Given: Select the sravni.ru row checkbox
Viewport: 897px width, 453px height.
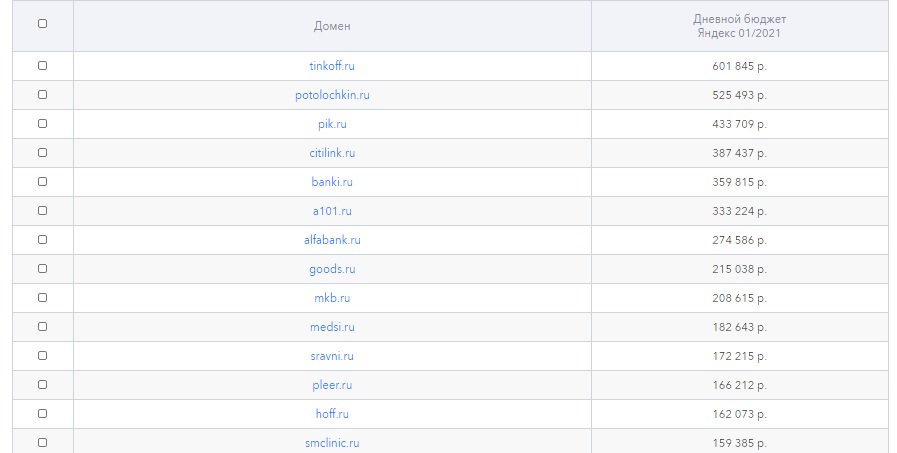Looking at the screenshot, I should [x=42, y=355].
